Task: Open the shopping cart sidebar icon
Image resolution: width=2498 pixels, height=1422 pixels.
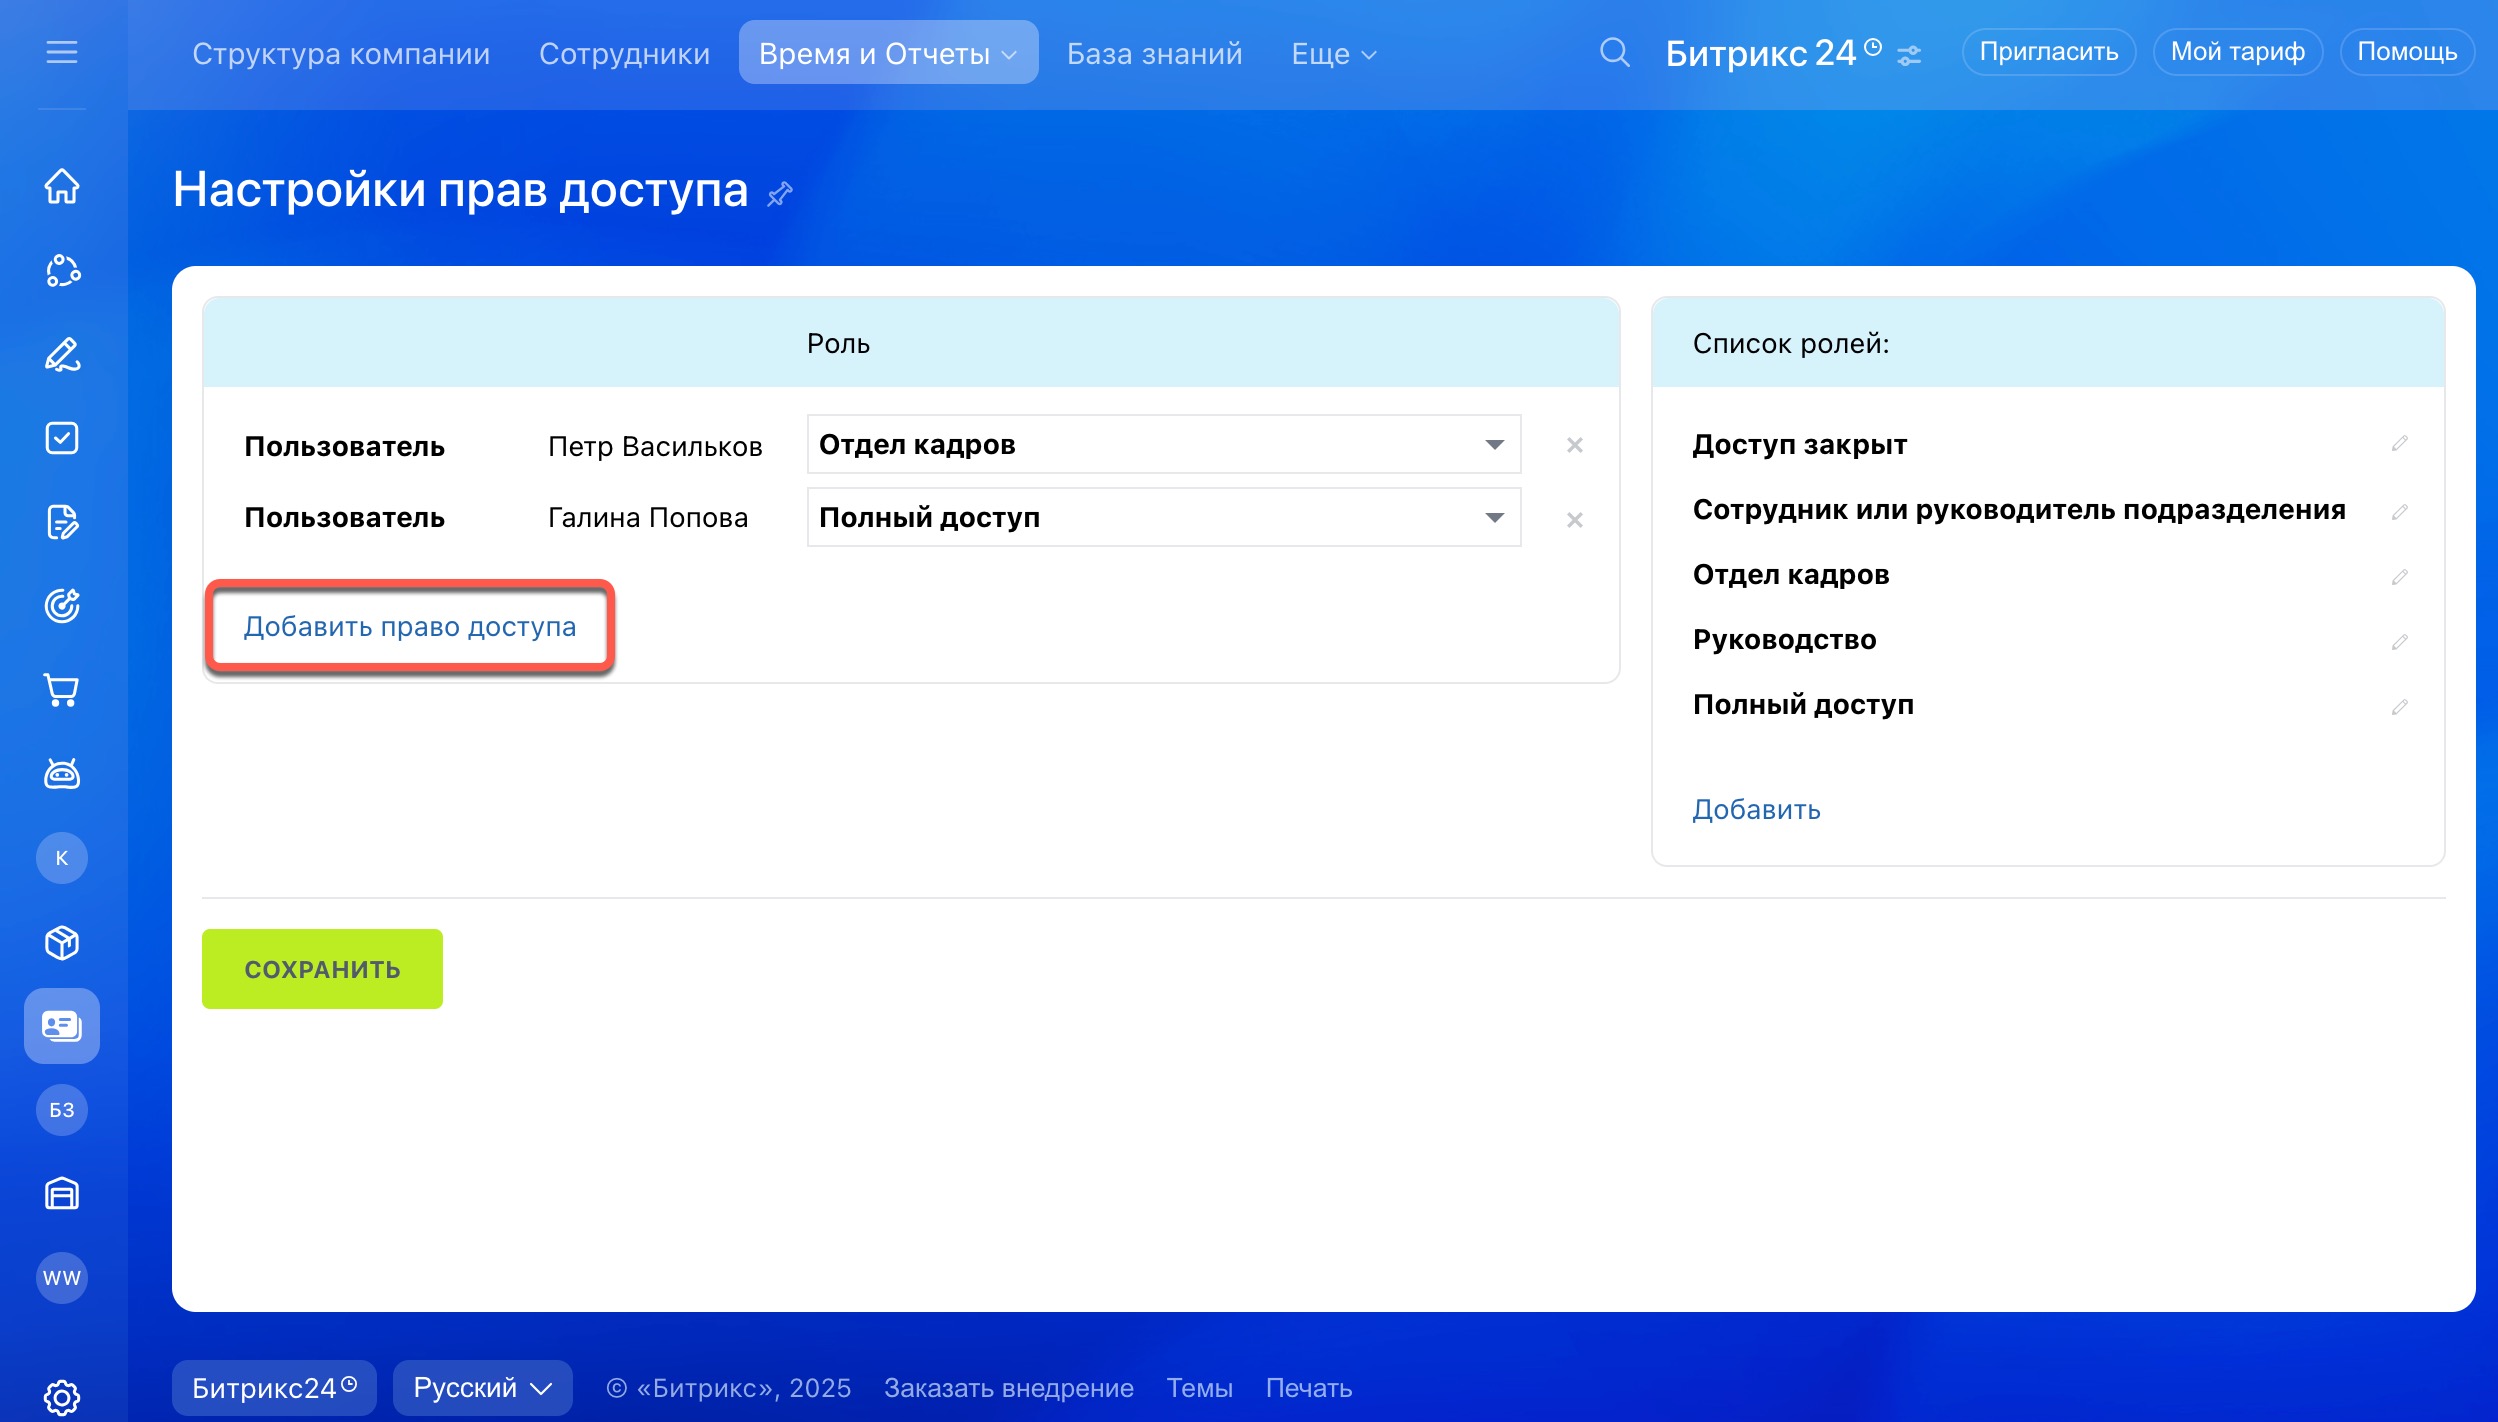Action: 62,690
